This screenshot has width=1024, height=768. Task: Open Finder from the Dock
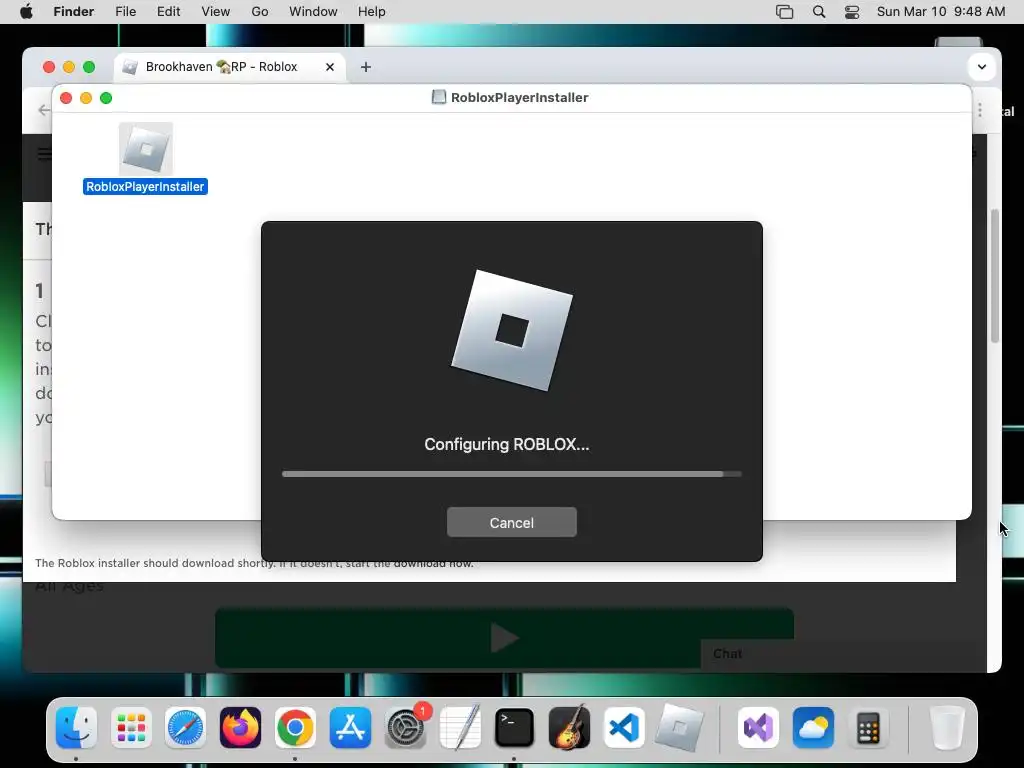point(76,727)
